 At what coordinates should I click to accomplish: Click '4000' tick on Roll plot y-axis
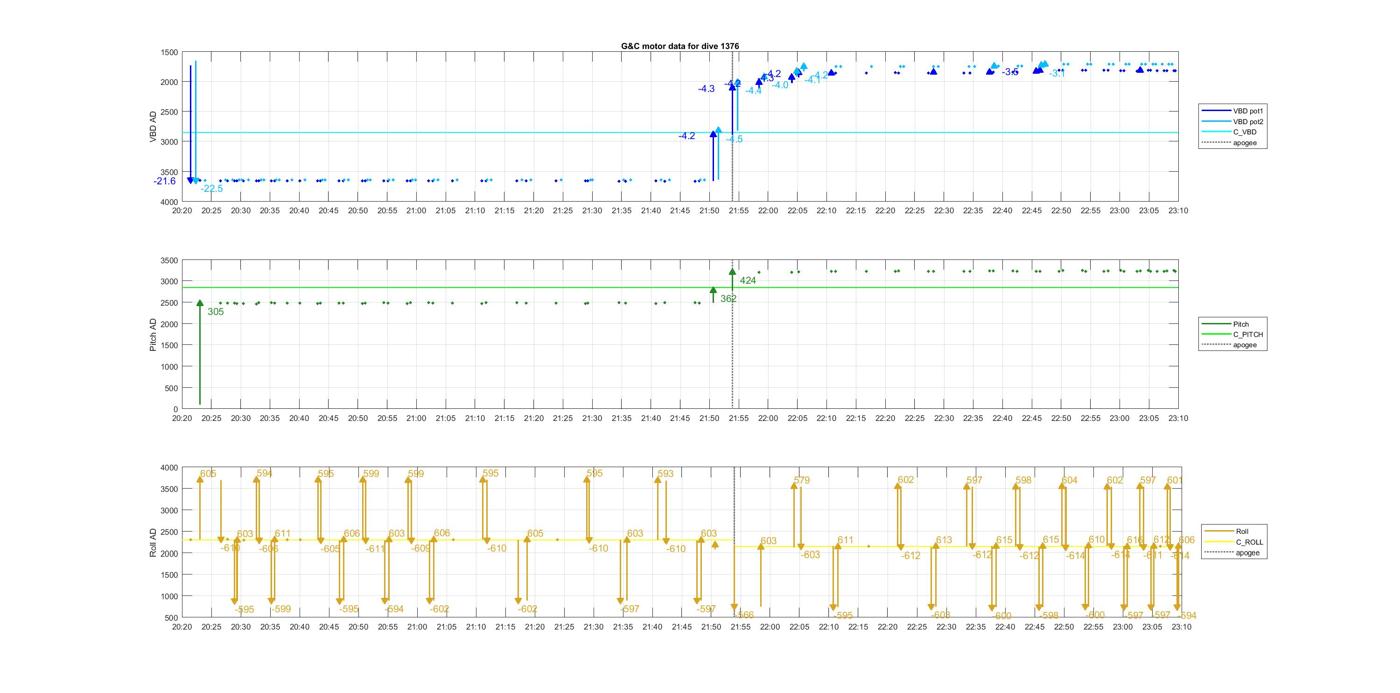pyautogui.click(x=169, y=468)
